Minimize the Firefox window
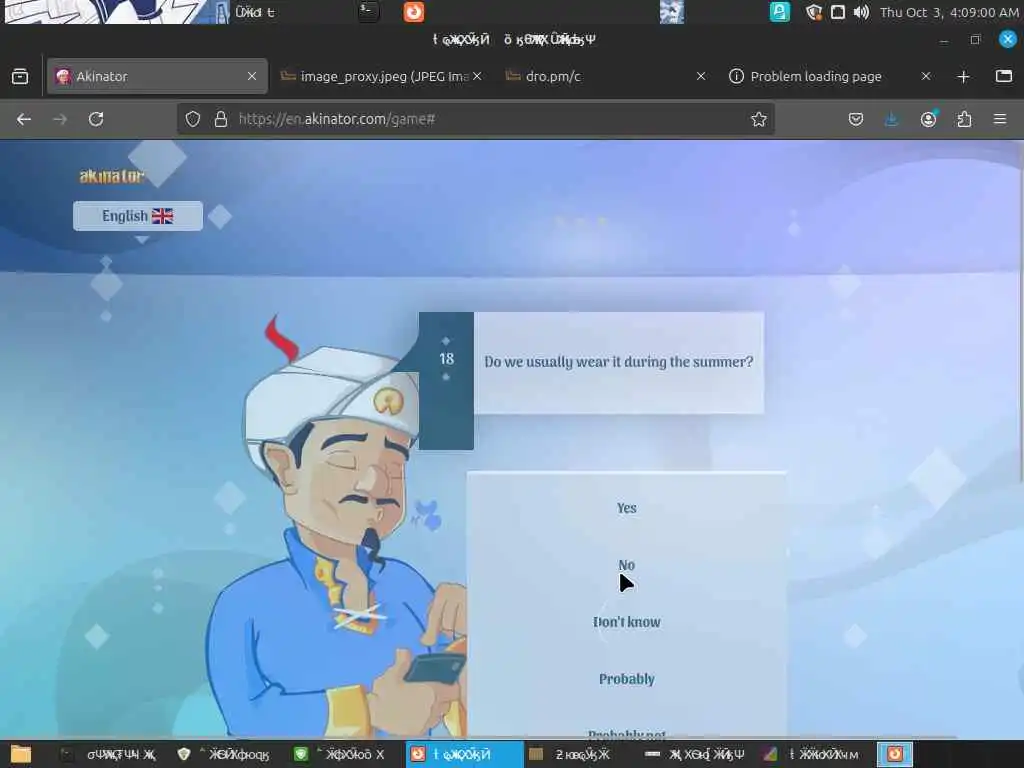1024x768 pixels. 944,39
